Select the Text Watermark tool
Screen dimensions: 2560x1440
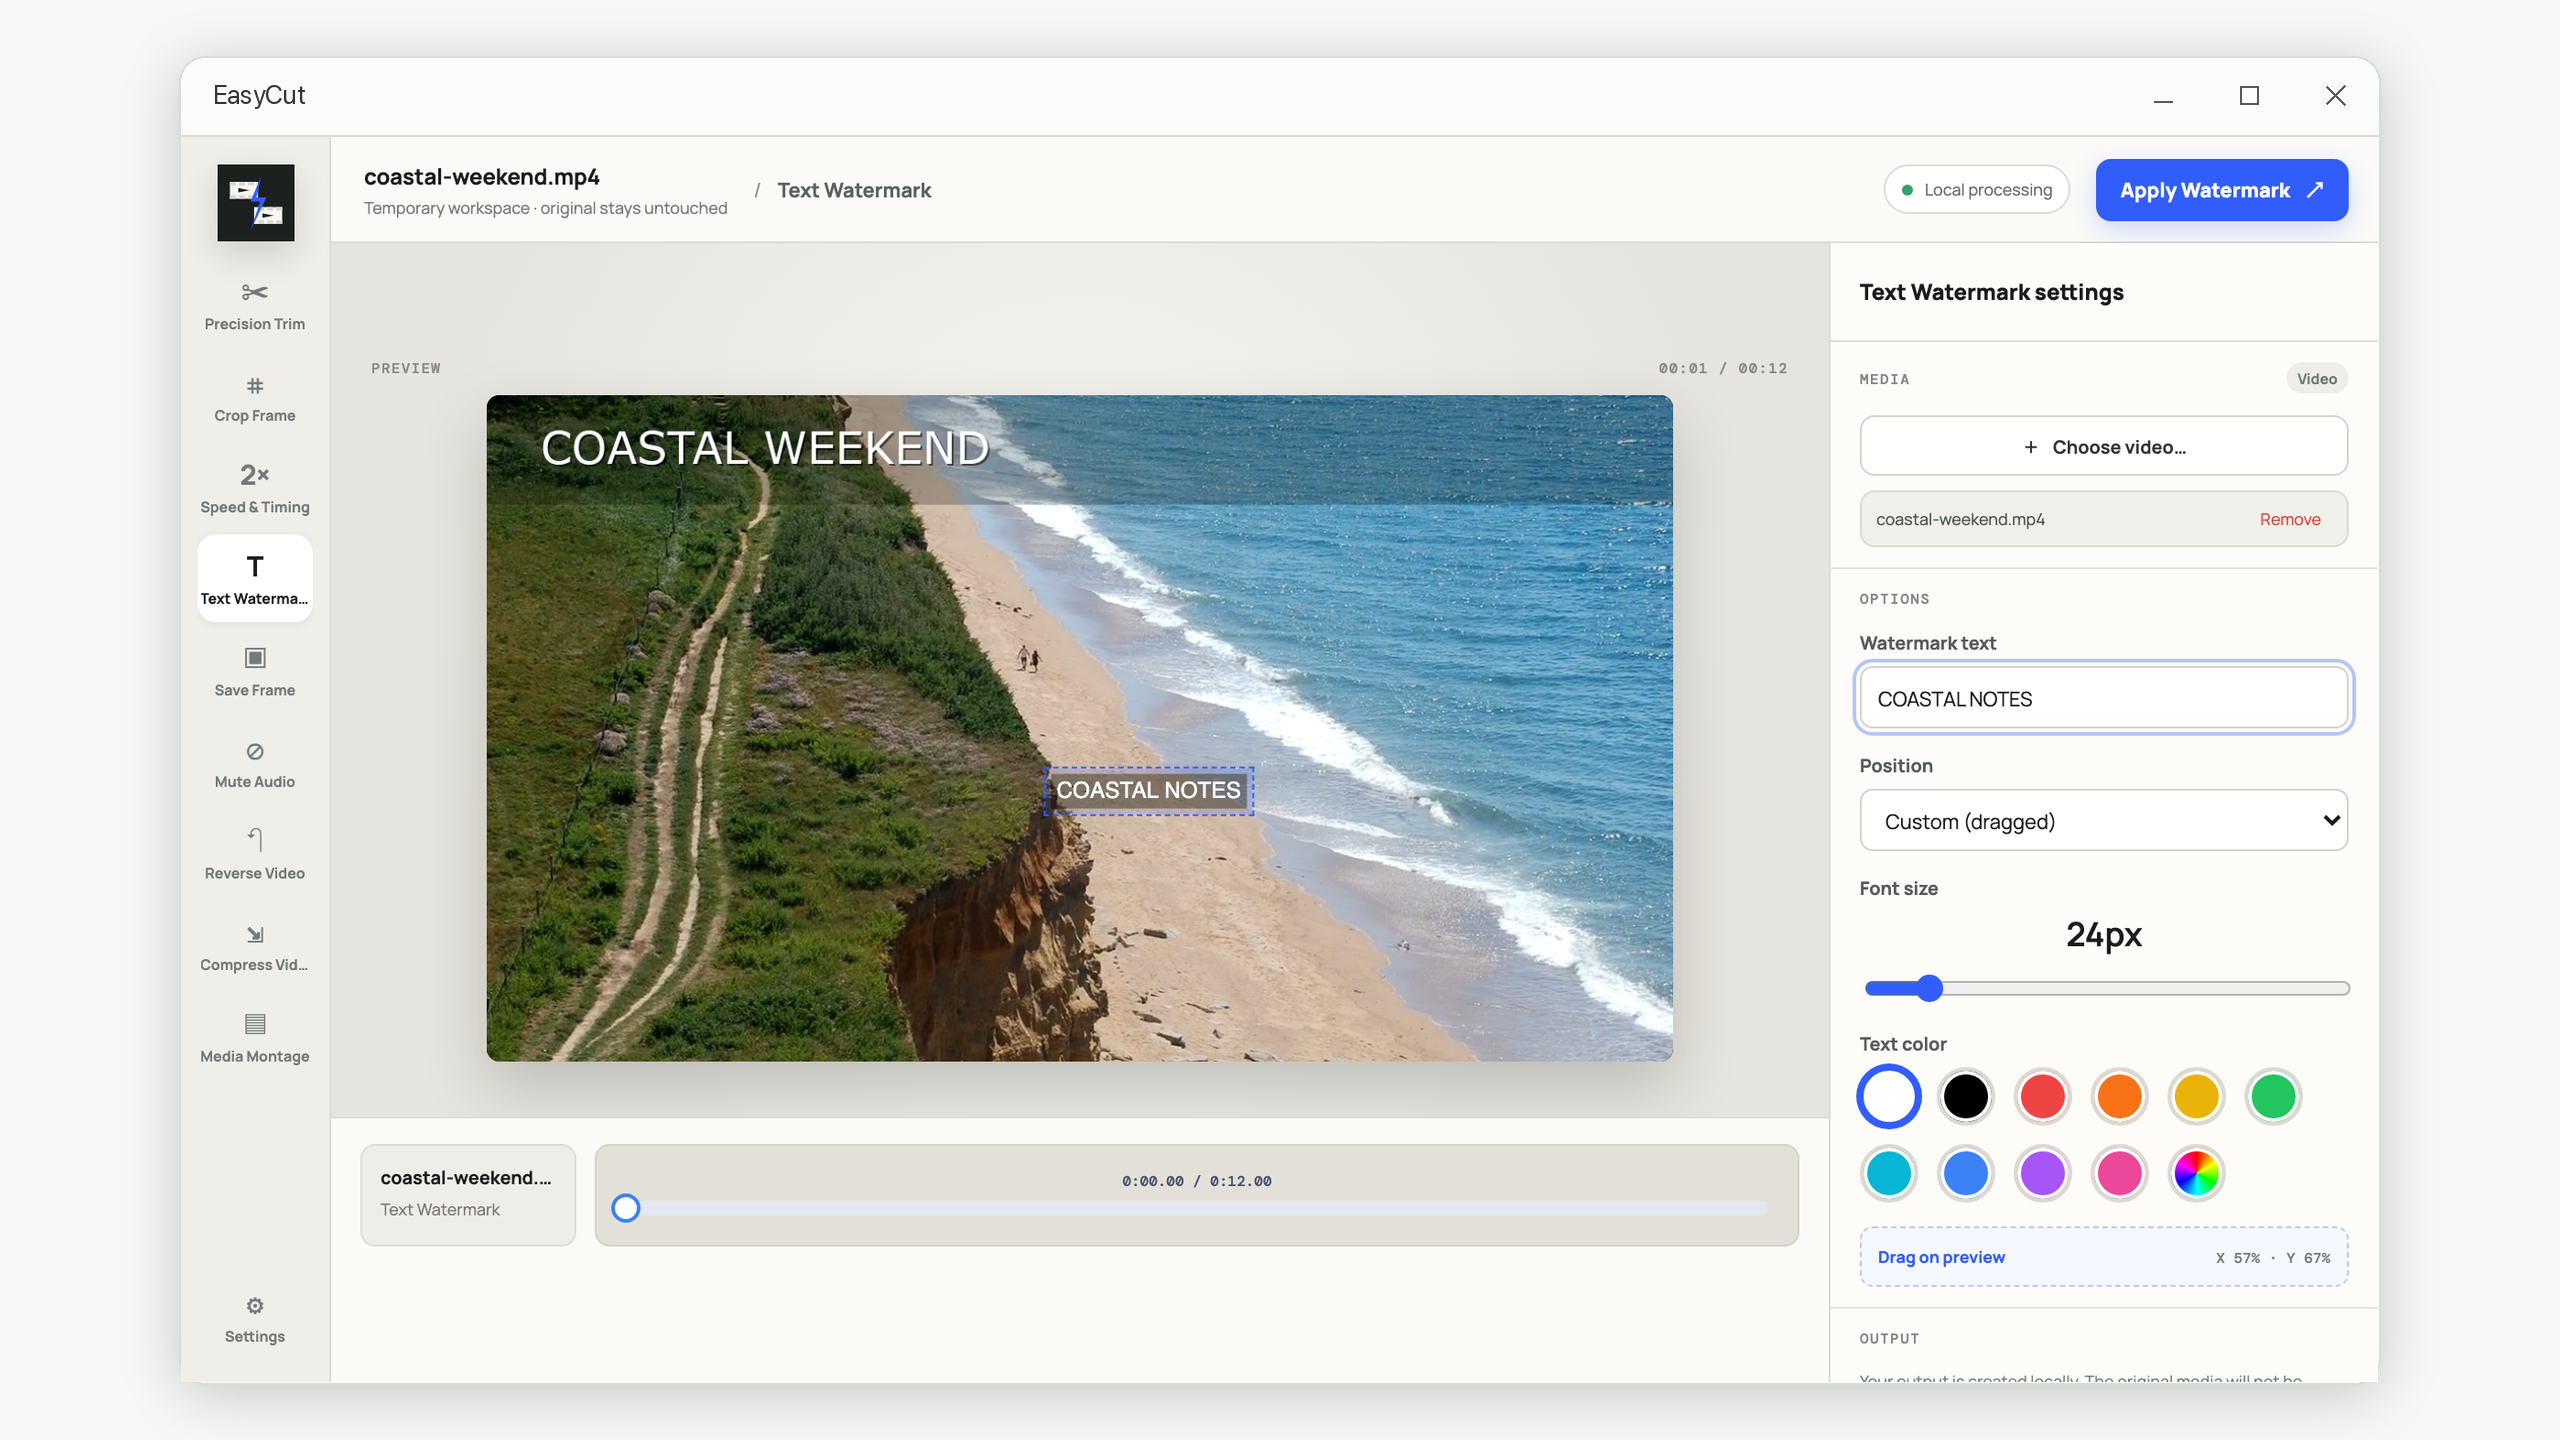tap(255, 579)
